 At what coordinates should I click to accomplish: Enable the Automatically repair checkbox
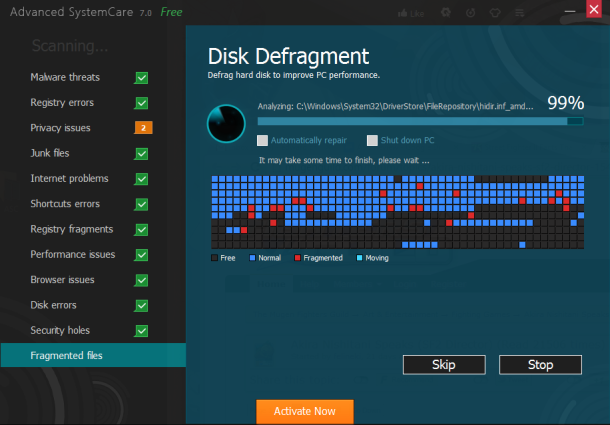263,140
